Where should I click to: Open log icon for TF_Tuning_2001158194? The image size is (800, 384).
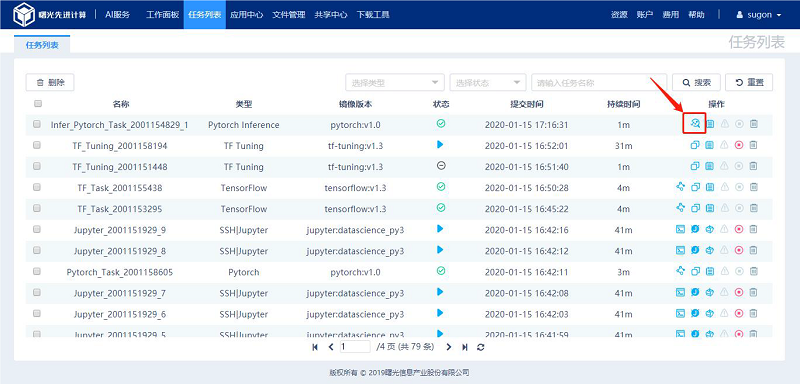pos(709,145)
